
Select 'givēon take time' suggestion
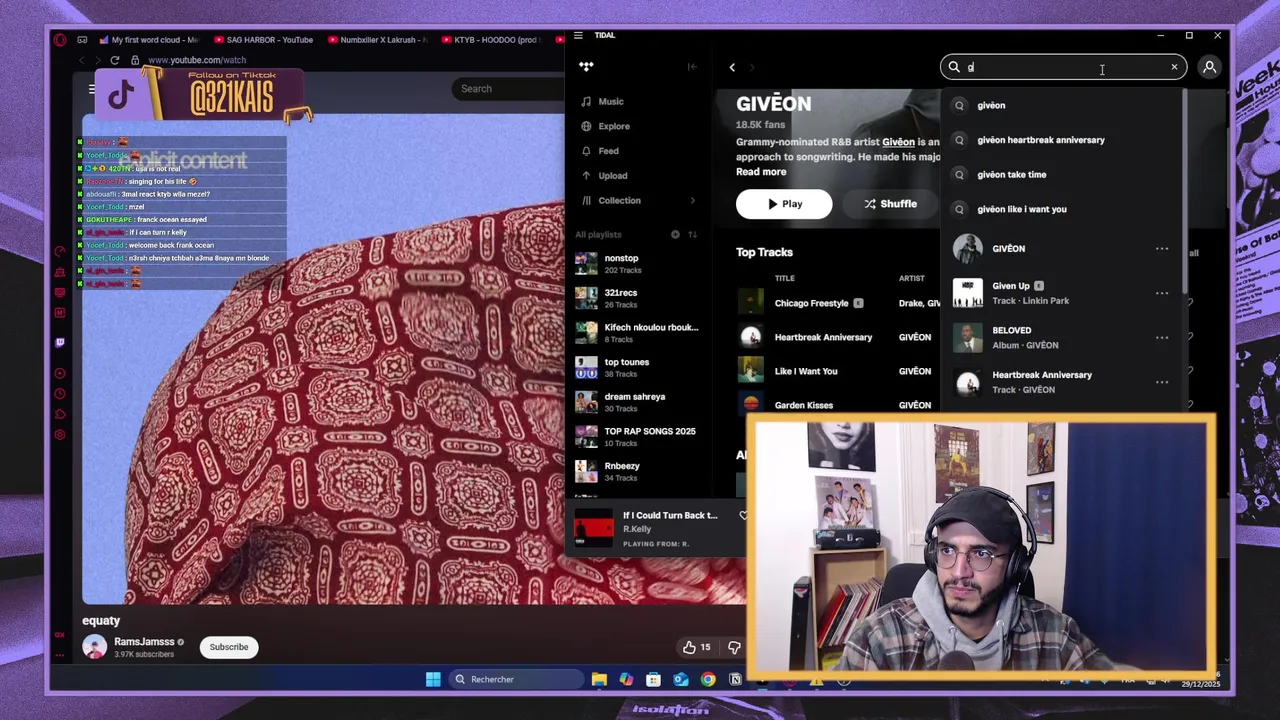(x=1011, y=174)
